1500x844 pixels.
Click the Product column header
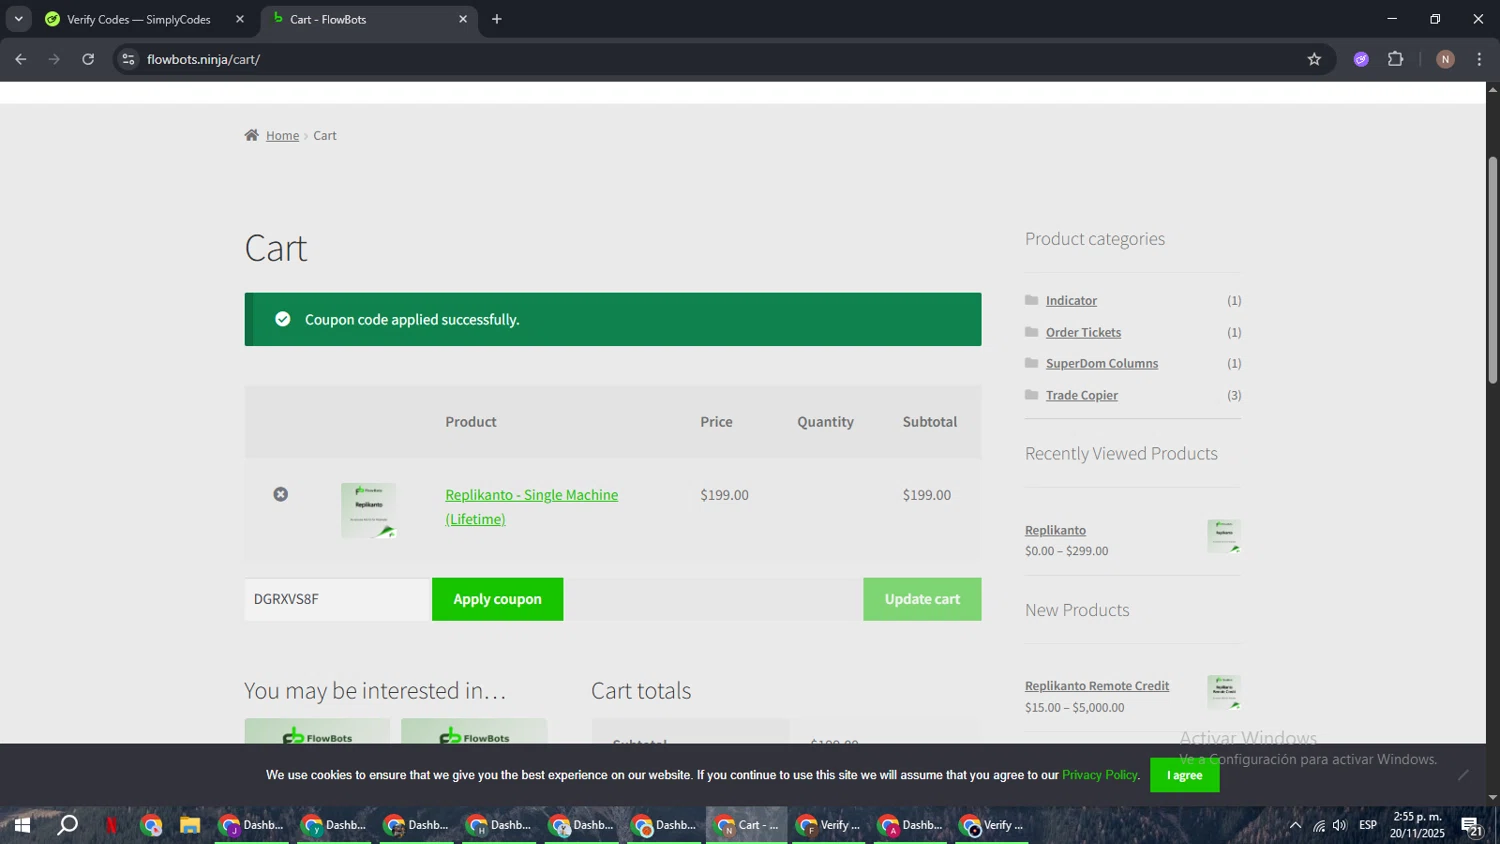tap(471, 422)
